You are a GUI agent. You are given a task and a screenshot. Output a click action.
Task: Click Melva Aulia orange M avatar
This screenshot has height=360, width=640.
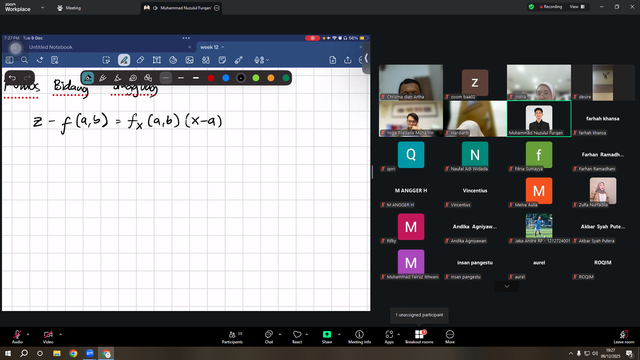click(x=539, y=191)
